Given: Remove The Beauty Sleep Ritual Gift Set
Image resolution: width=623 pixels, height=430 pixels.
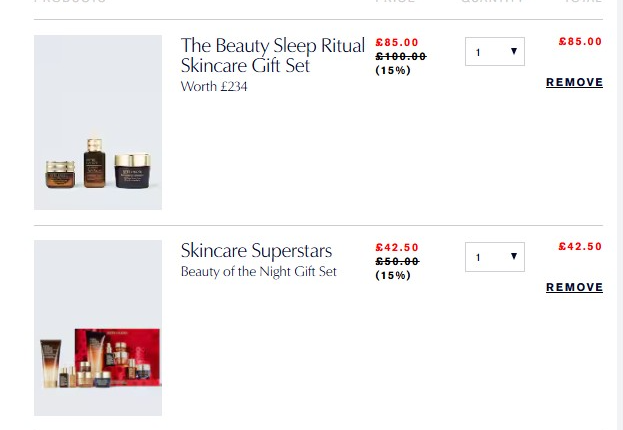Looking at the screenshot, I should [574, 82].
